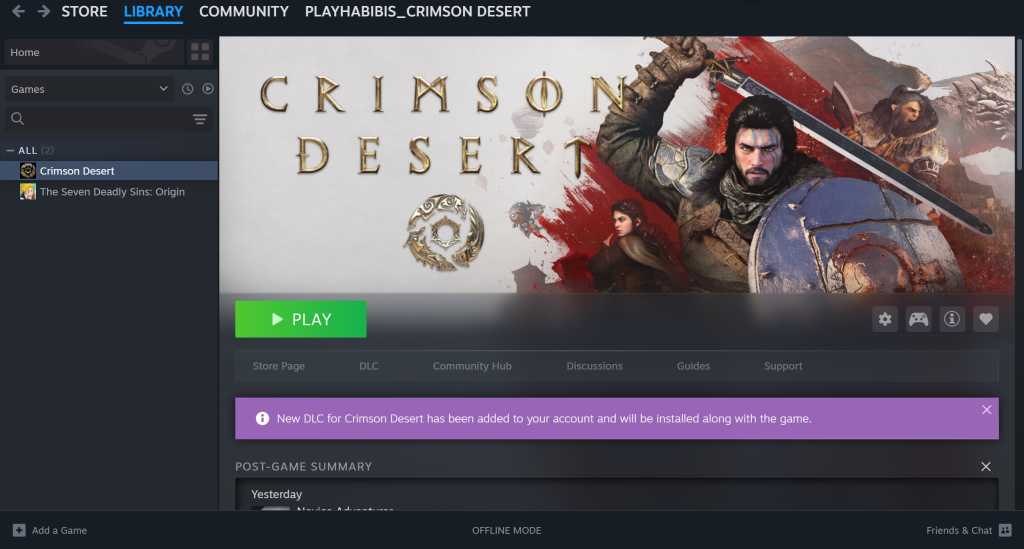Show game info icon
This screenshot has height=549, width=1024.
coord(952,319)
